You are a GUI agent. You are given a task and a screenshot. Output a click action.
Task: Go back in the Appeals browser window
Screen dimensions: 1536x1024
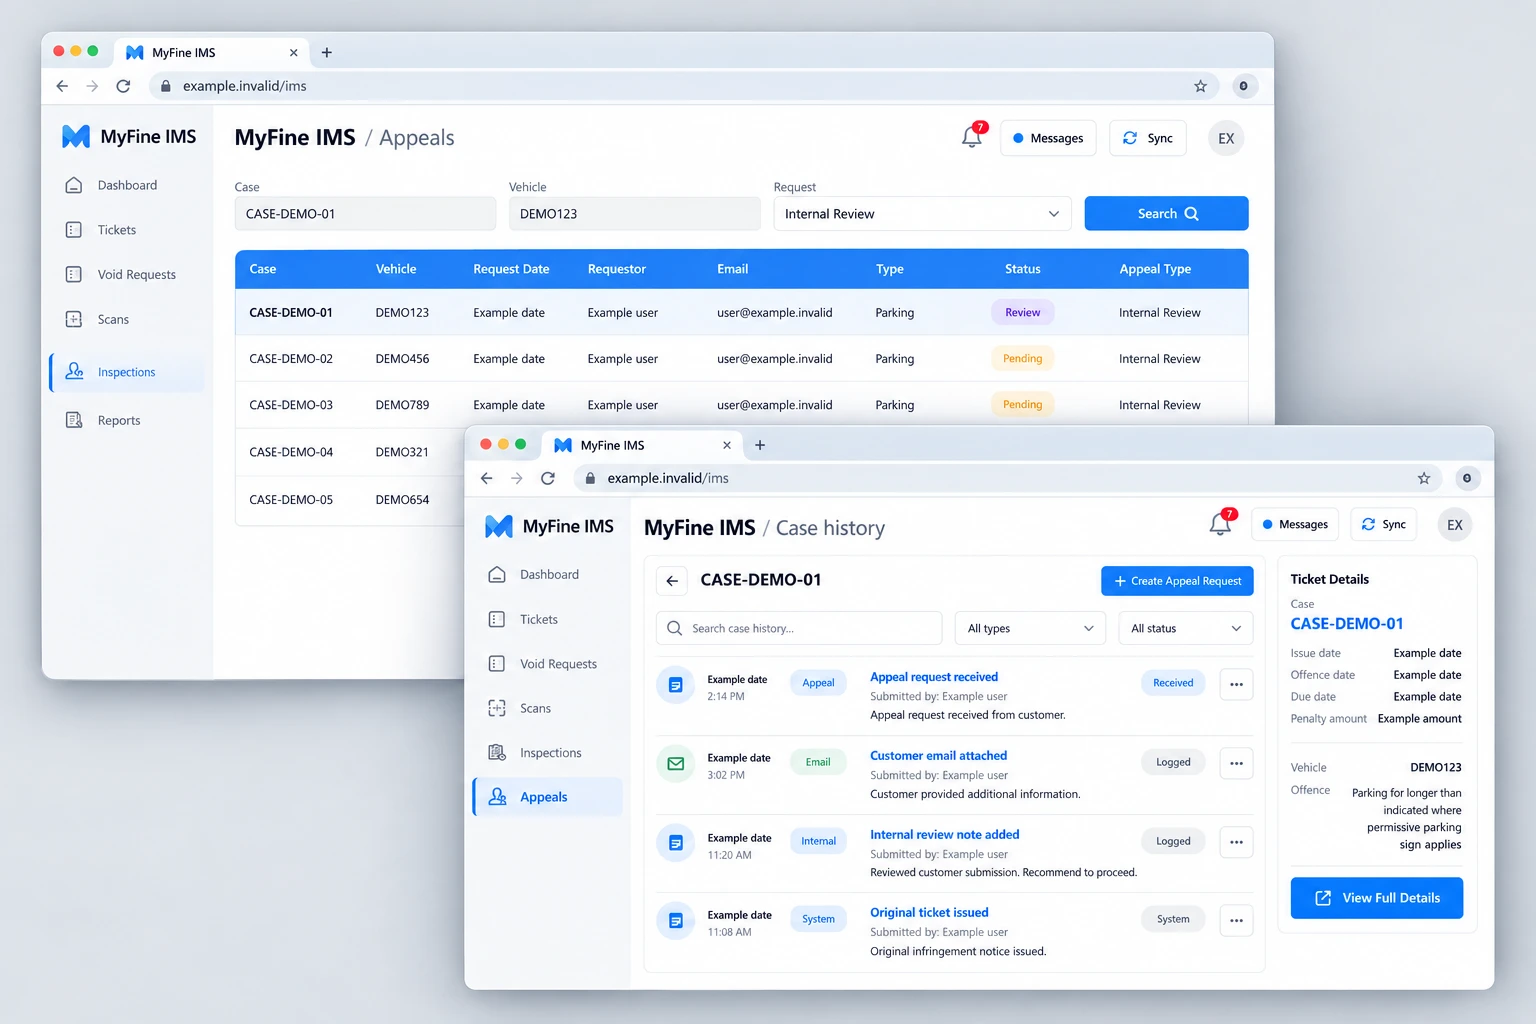coord(62,86)
